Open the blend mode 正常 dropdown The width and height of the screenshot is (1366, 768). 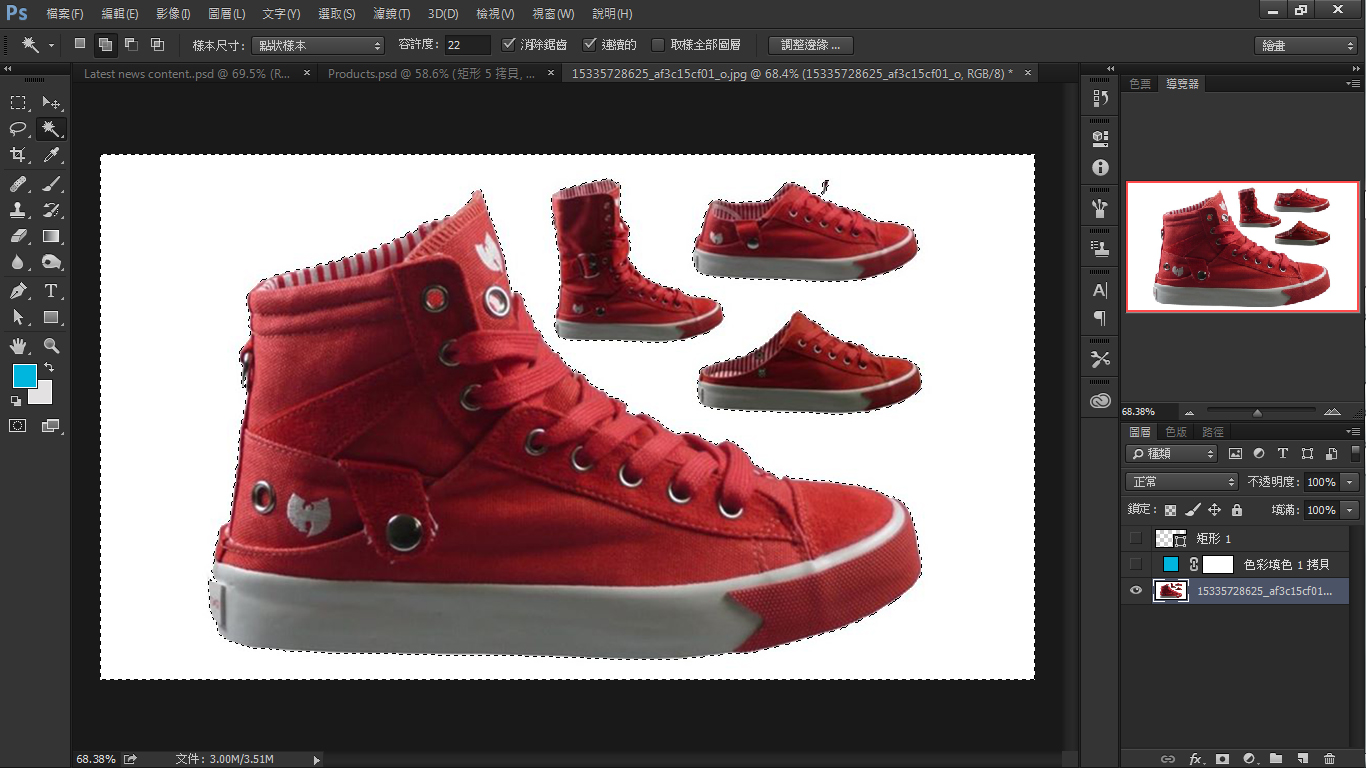pos(1181,482)
